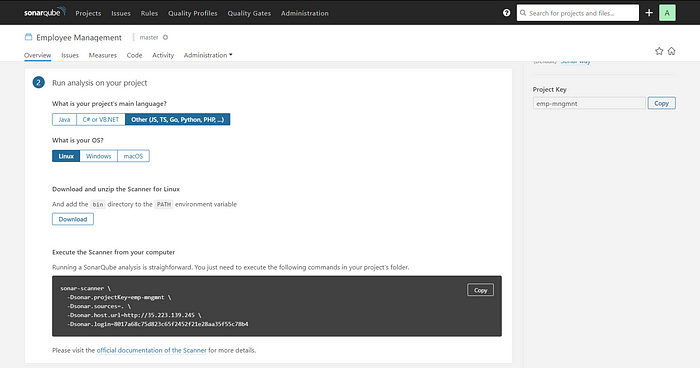Choose macOS as your OS
This screenshot has width=700, height=368.
click(x=133, y=156)
